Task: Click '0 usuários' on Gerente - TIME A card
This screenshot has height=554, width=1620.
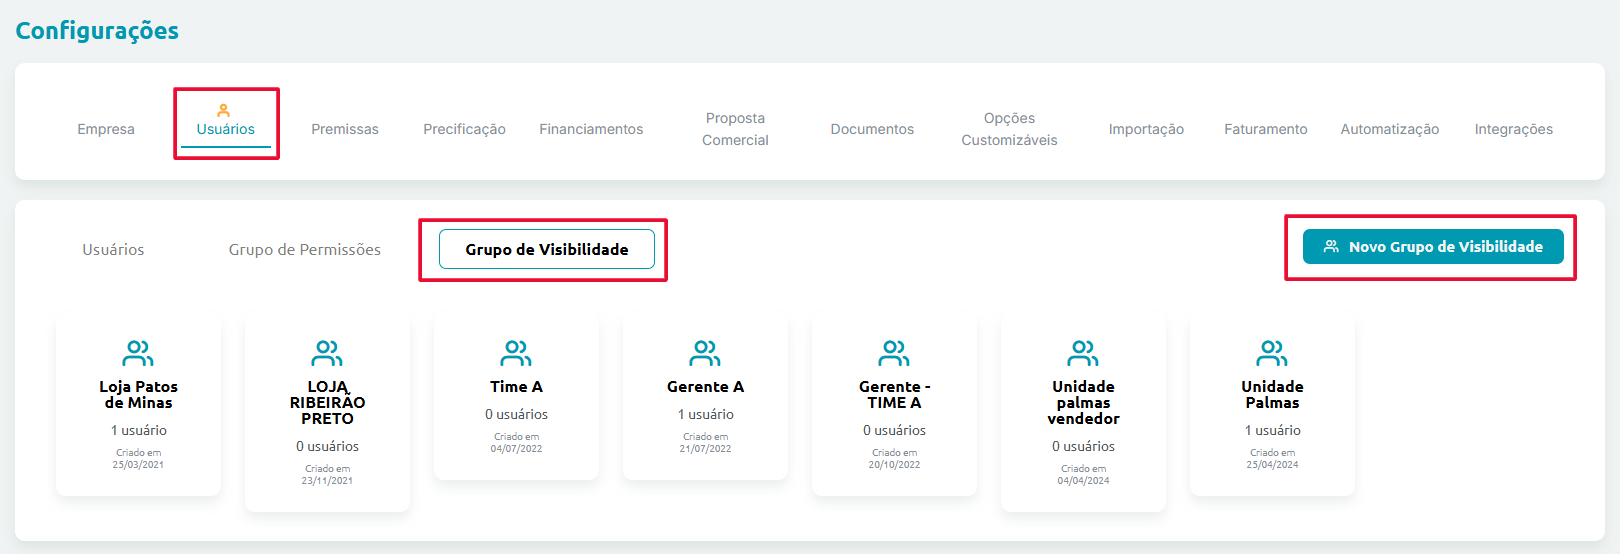Action: point(894,430)
